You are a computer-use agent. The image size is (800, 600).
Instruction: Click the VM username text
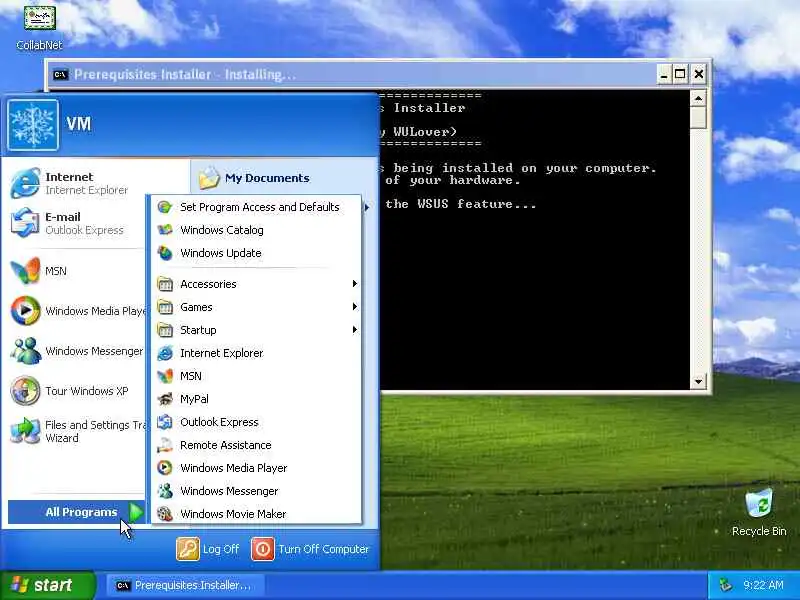pos(79,123)
